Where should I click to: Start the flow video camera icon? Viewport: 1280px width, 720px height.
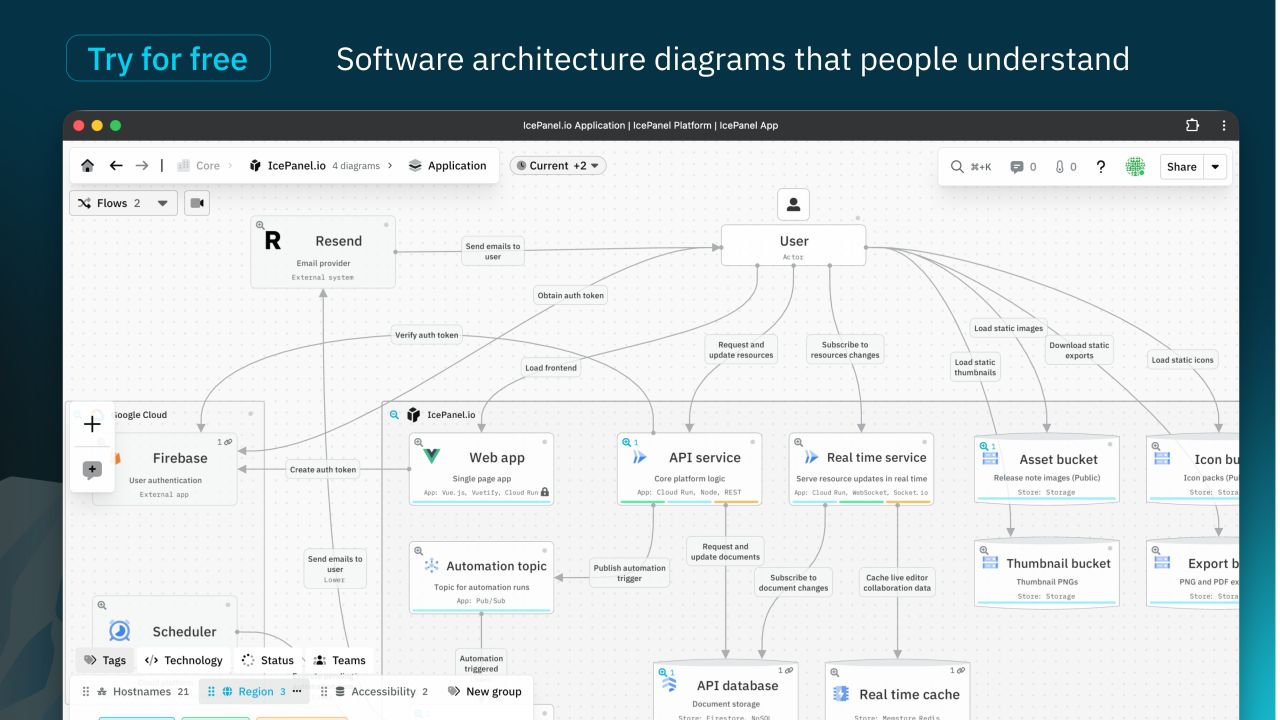(x=197, y=203)
